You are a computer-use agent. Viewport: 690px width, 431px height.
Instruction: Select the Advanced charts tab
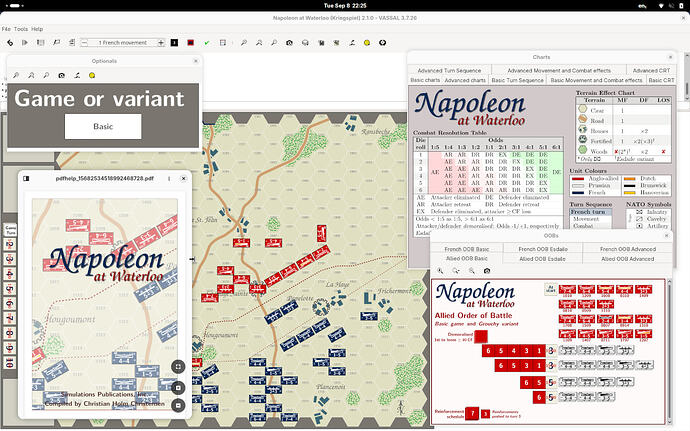pyautogui.click(x=465, y=80)
